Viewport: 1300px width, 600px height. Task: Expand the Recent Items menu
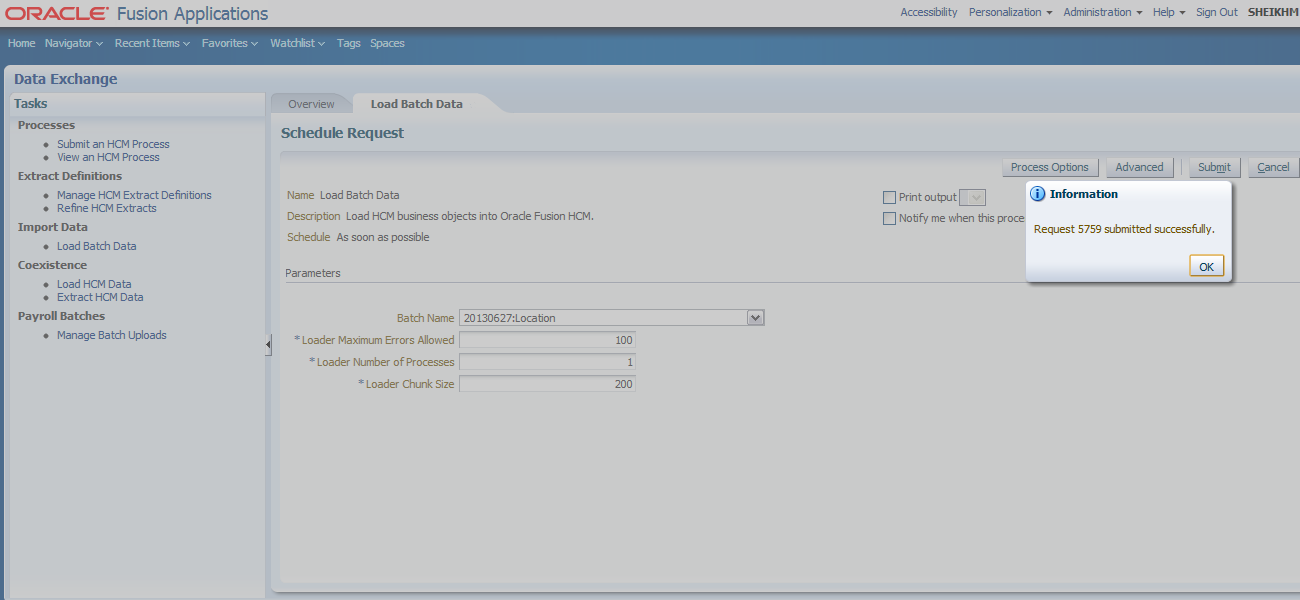152,43
